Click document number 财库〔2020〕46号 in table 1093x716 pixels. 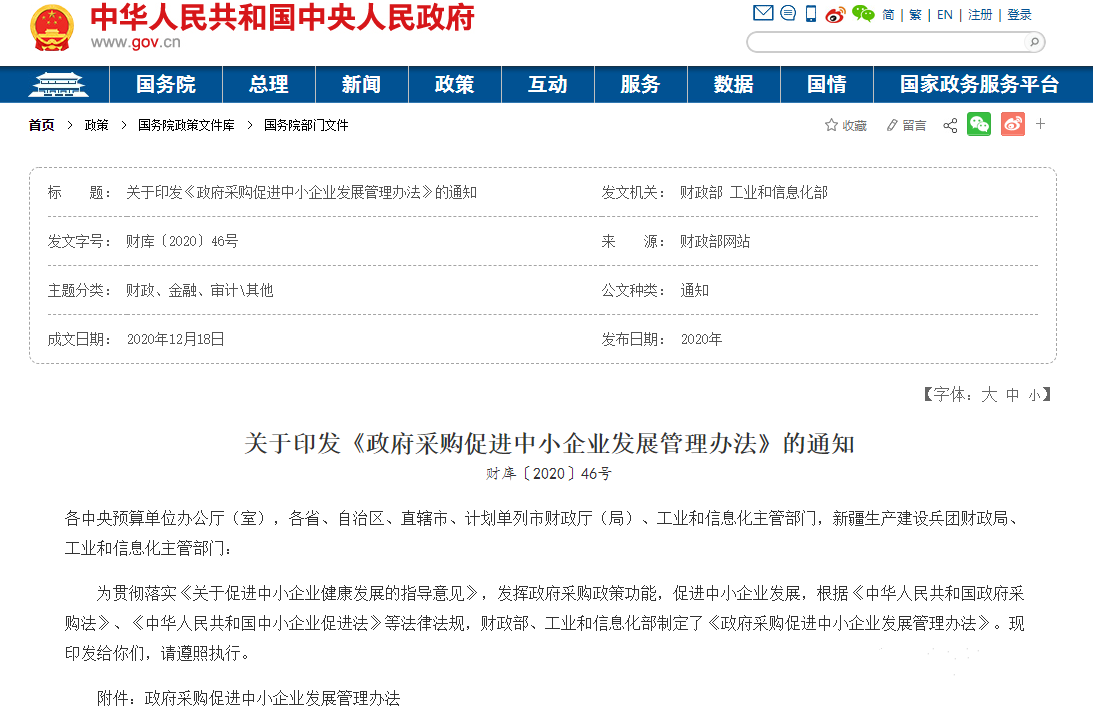point(182,241)
